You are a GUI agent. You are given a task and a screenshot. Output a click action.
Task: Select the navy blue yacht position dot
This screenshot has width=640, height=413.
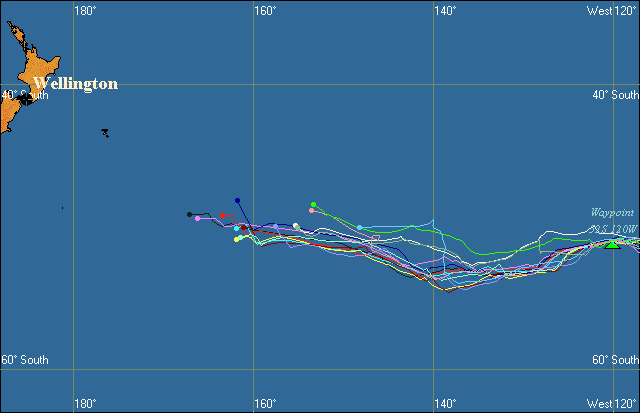(238, 200)
